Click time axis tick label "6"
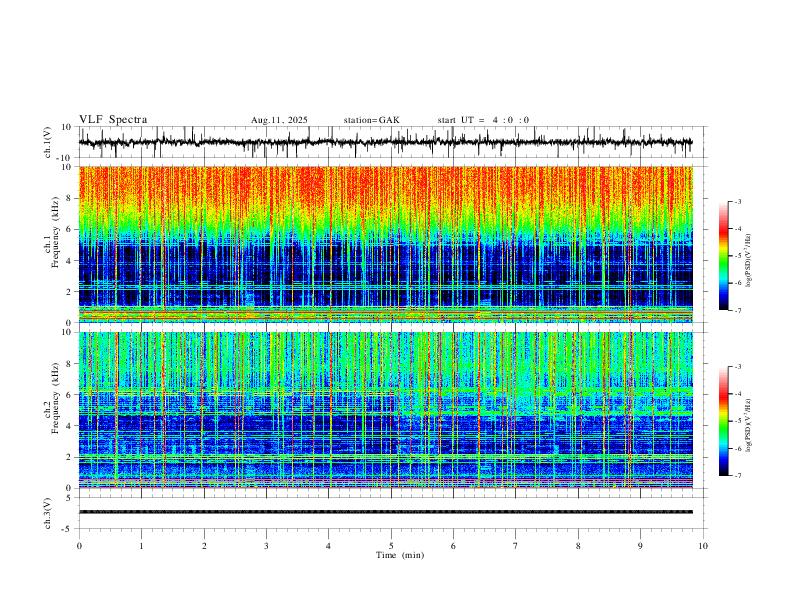This screenshot has height=612, width=792. (454, 546)
